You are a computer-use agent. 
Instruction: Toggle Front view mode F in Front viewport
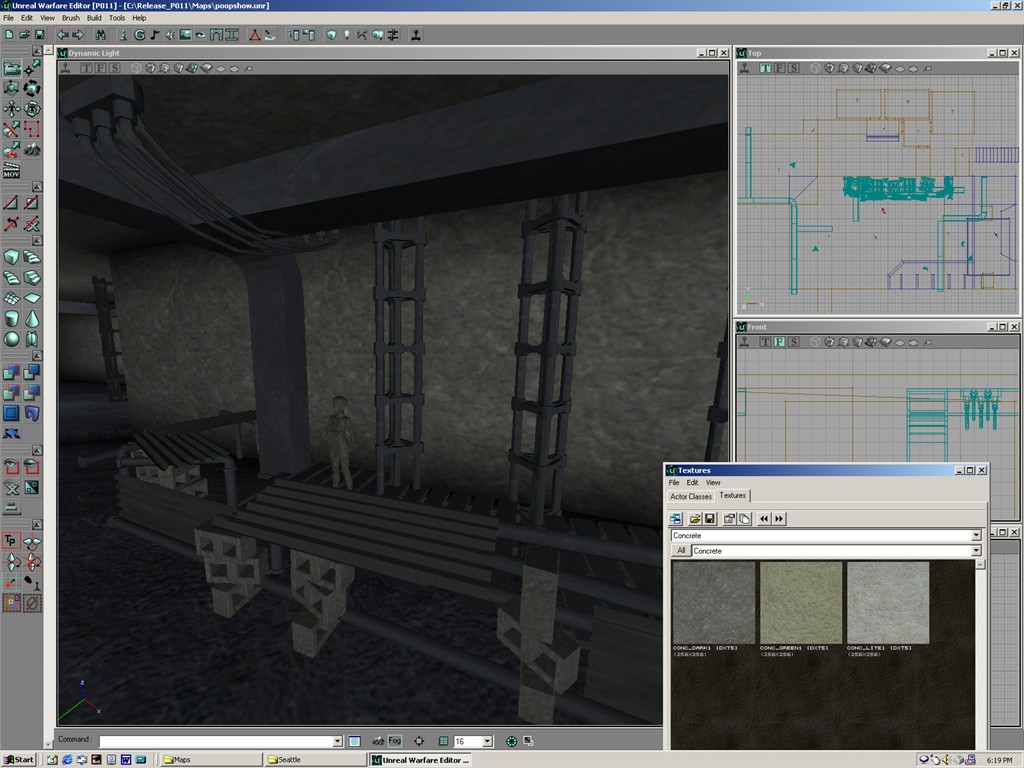[779, 342]
